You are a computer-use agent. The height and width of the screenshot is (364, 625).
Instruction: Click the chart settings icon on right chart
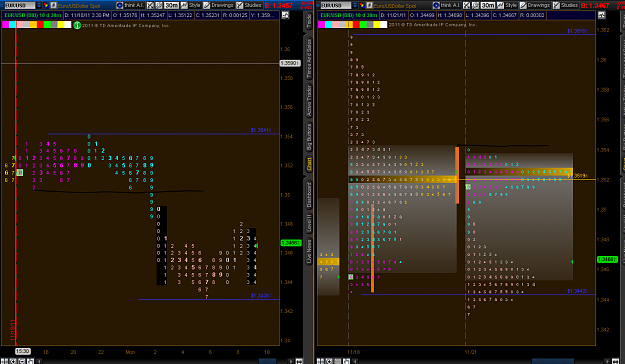pos(601,15)
